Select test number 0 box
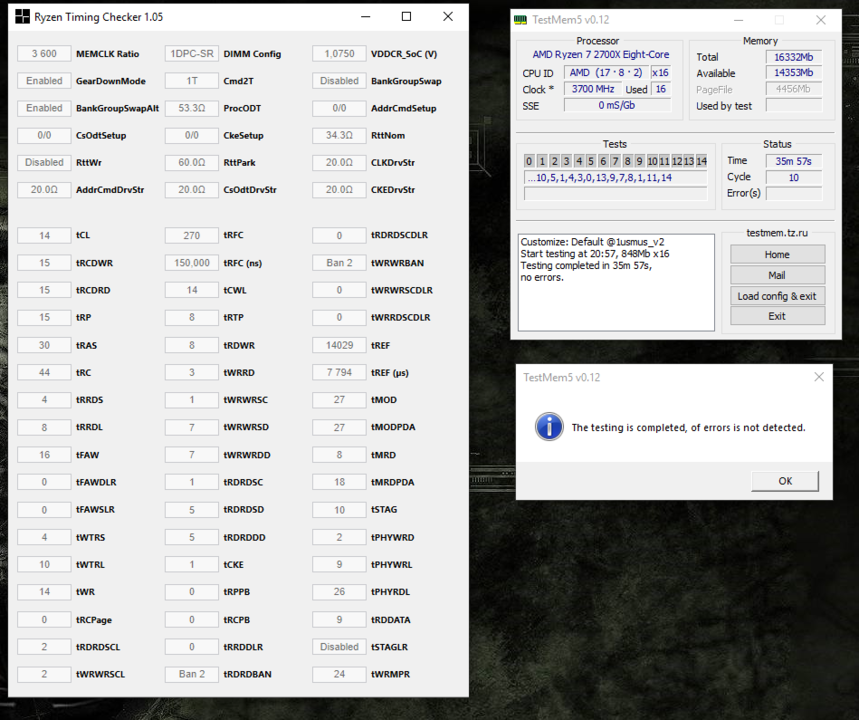859x720 pixels. [x=529, y=161]
